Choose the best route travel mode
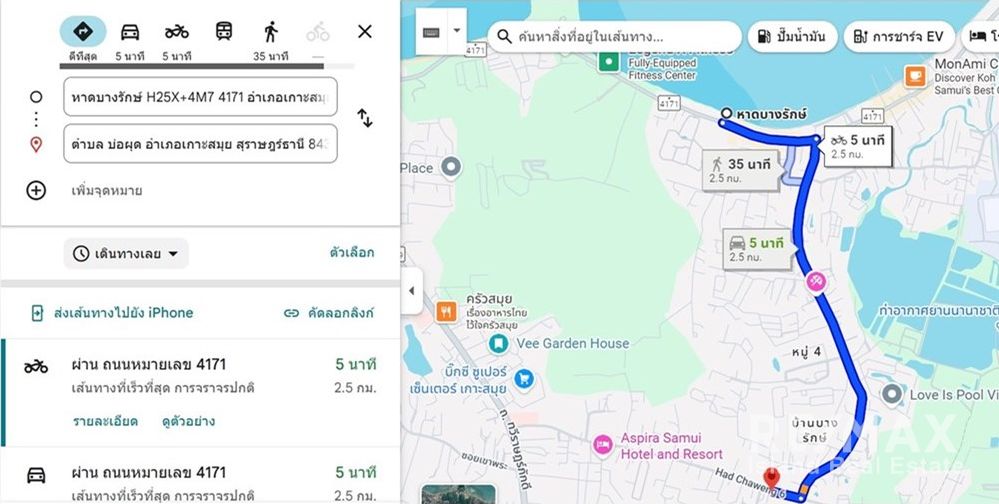The image size is (999, 504). coord(83,39)
